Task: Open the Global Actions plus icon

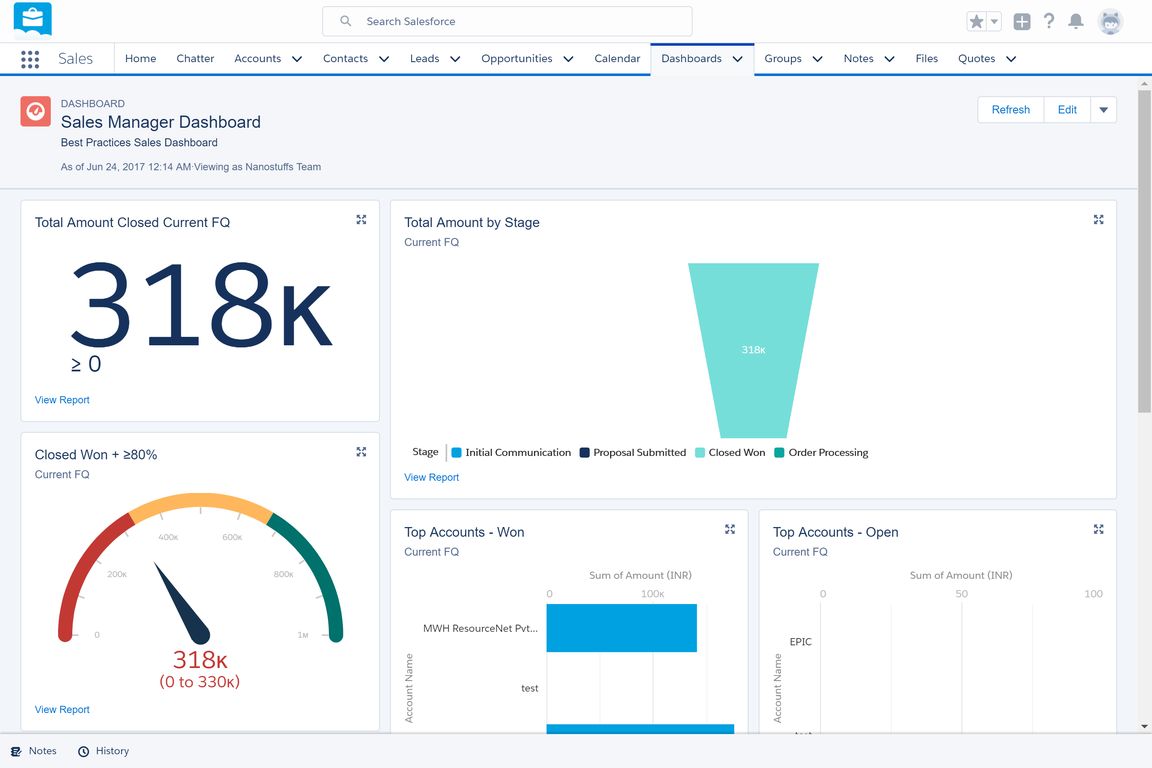Action: [1022, 21]
